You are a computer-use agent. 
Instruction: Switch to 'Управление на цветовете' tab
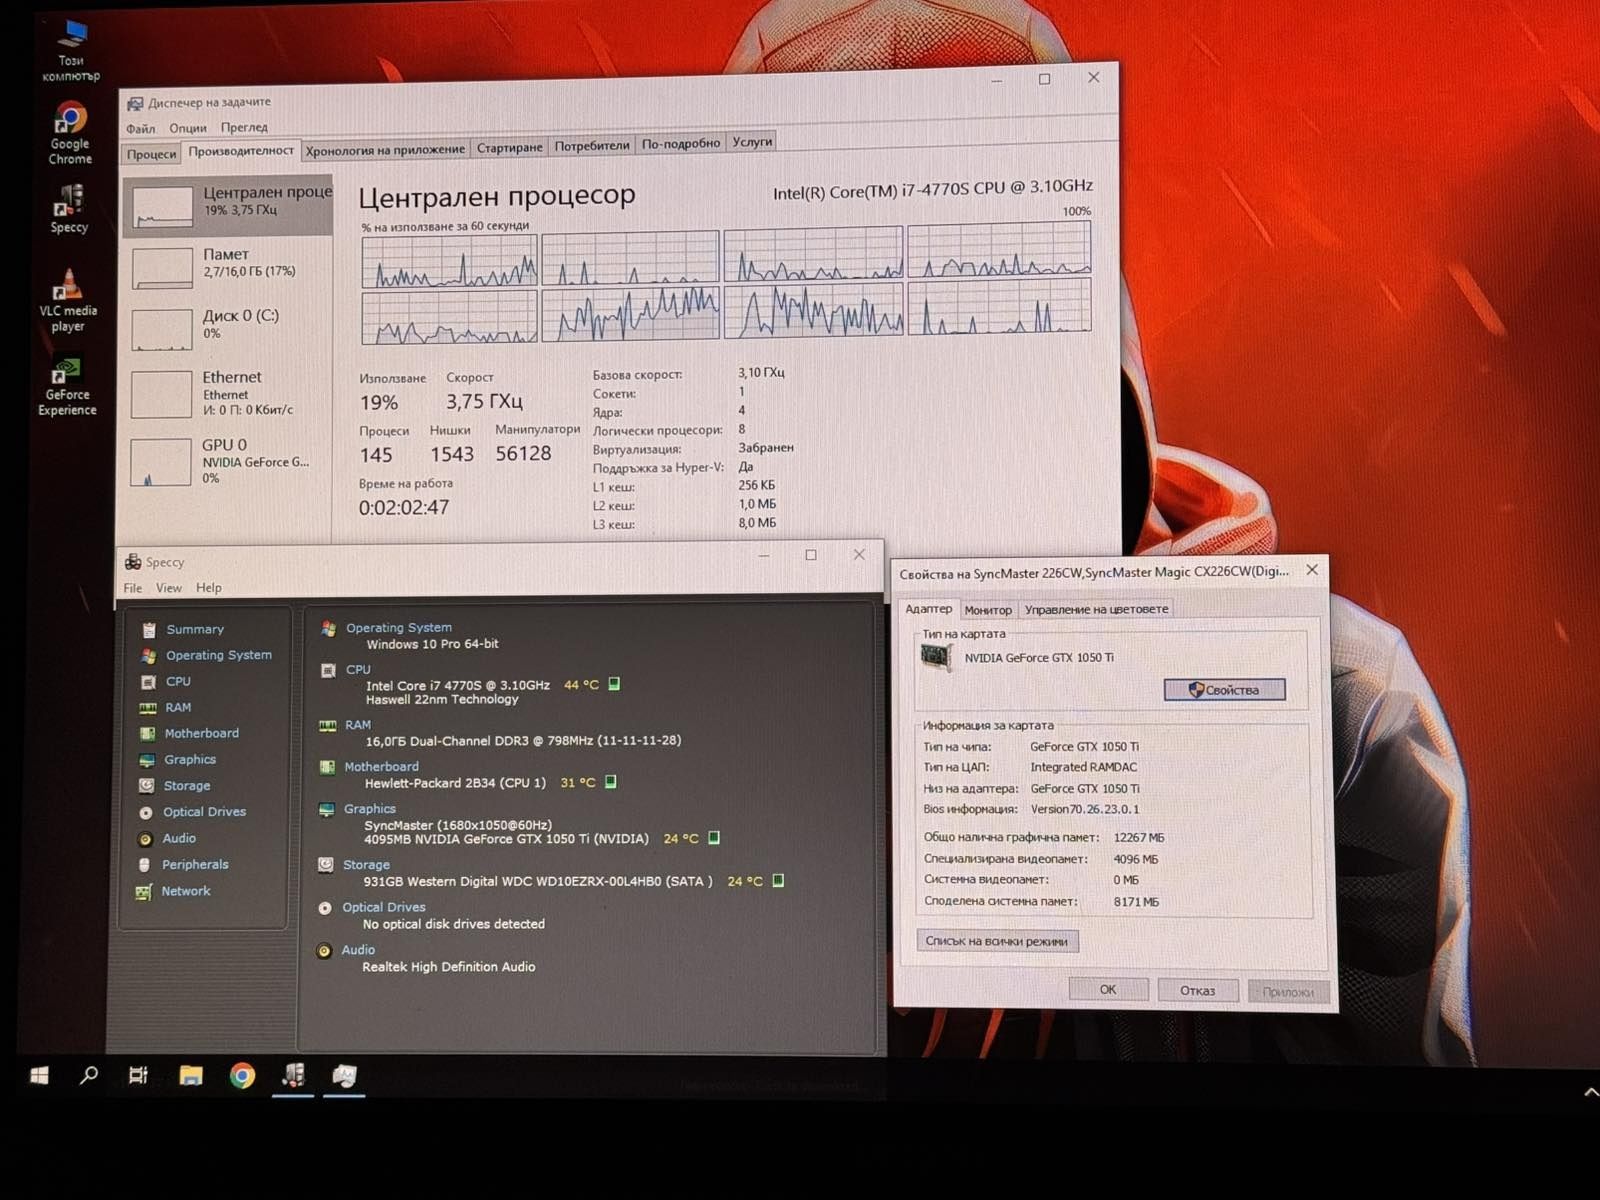point(1096,609)
